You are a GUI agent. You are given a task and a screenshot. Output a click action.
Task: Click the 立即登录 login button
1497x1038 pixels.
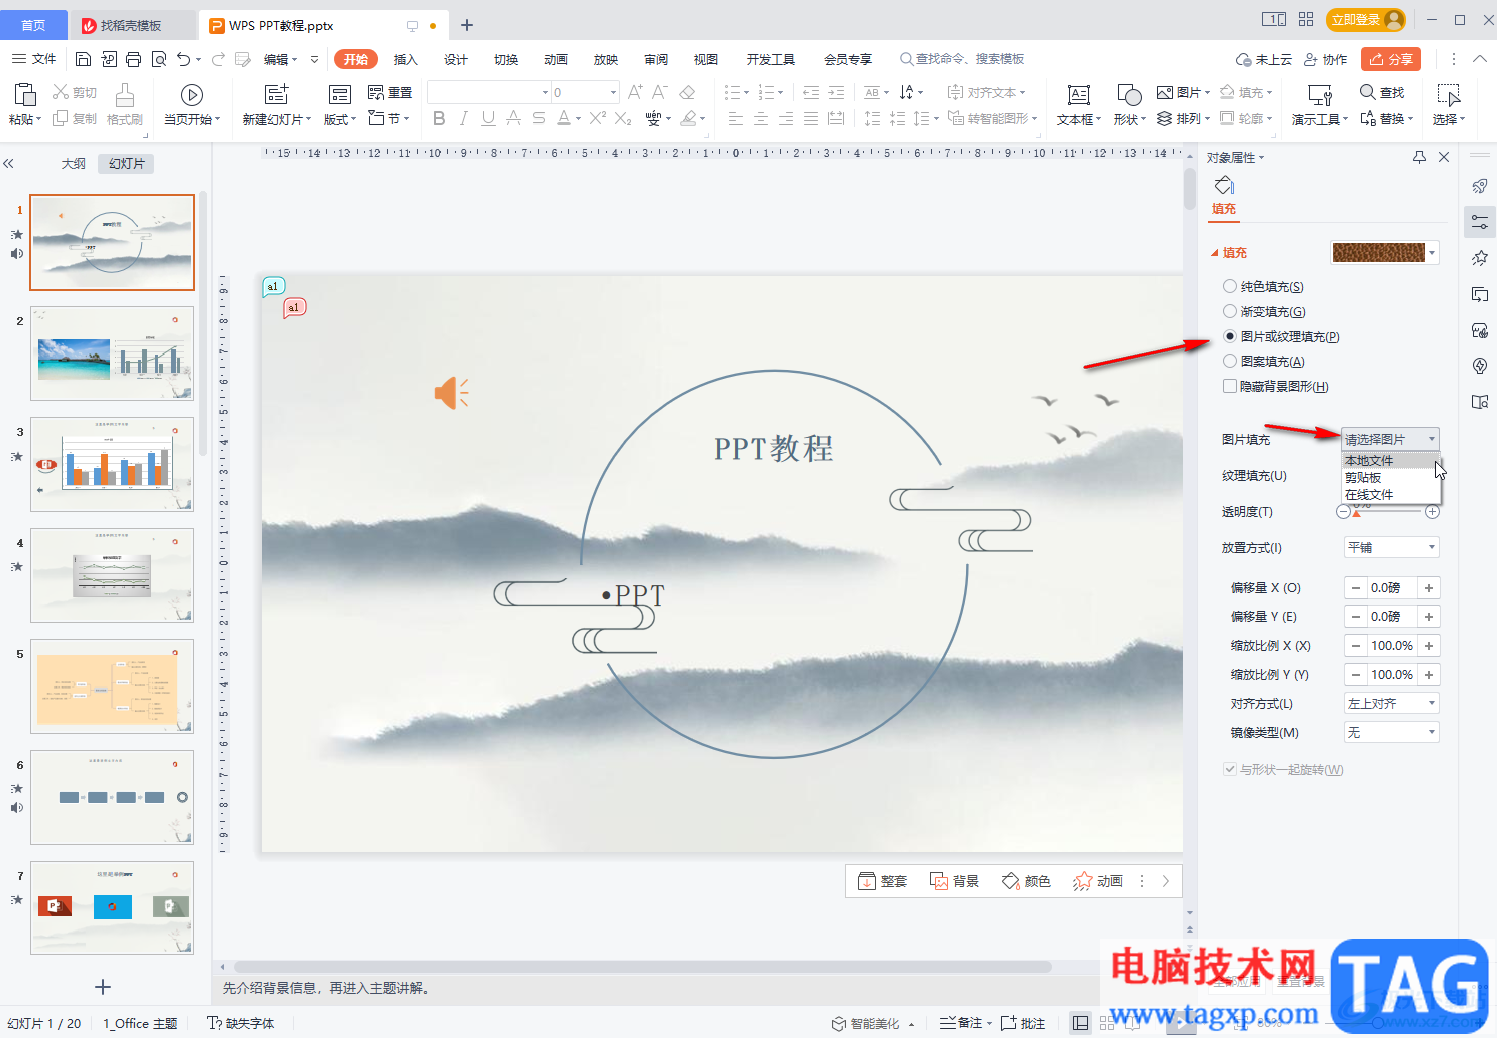pyautogui.click(x=1367, y=19)
